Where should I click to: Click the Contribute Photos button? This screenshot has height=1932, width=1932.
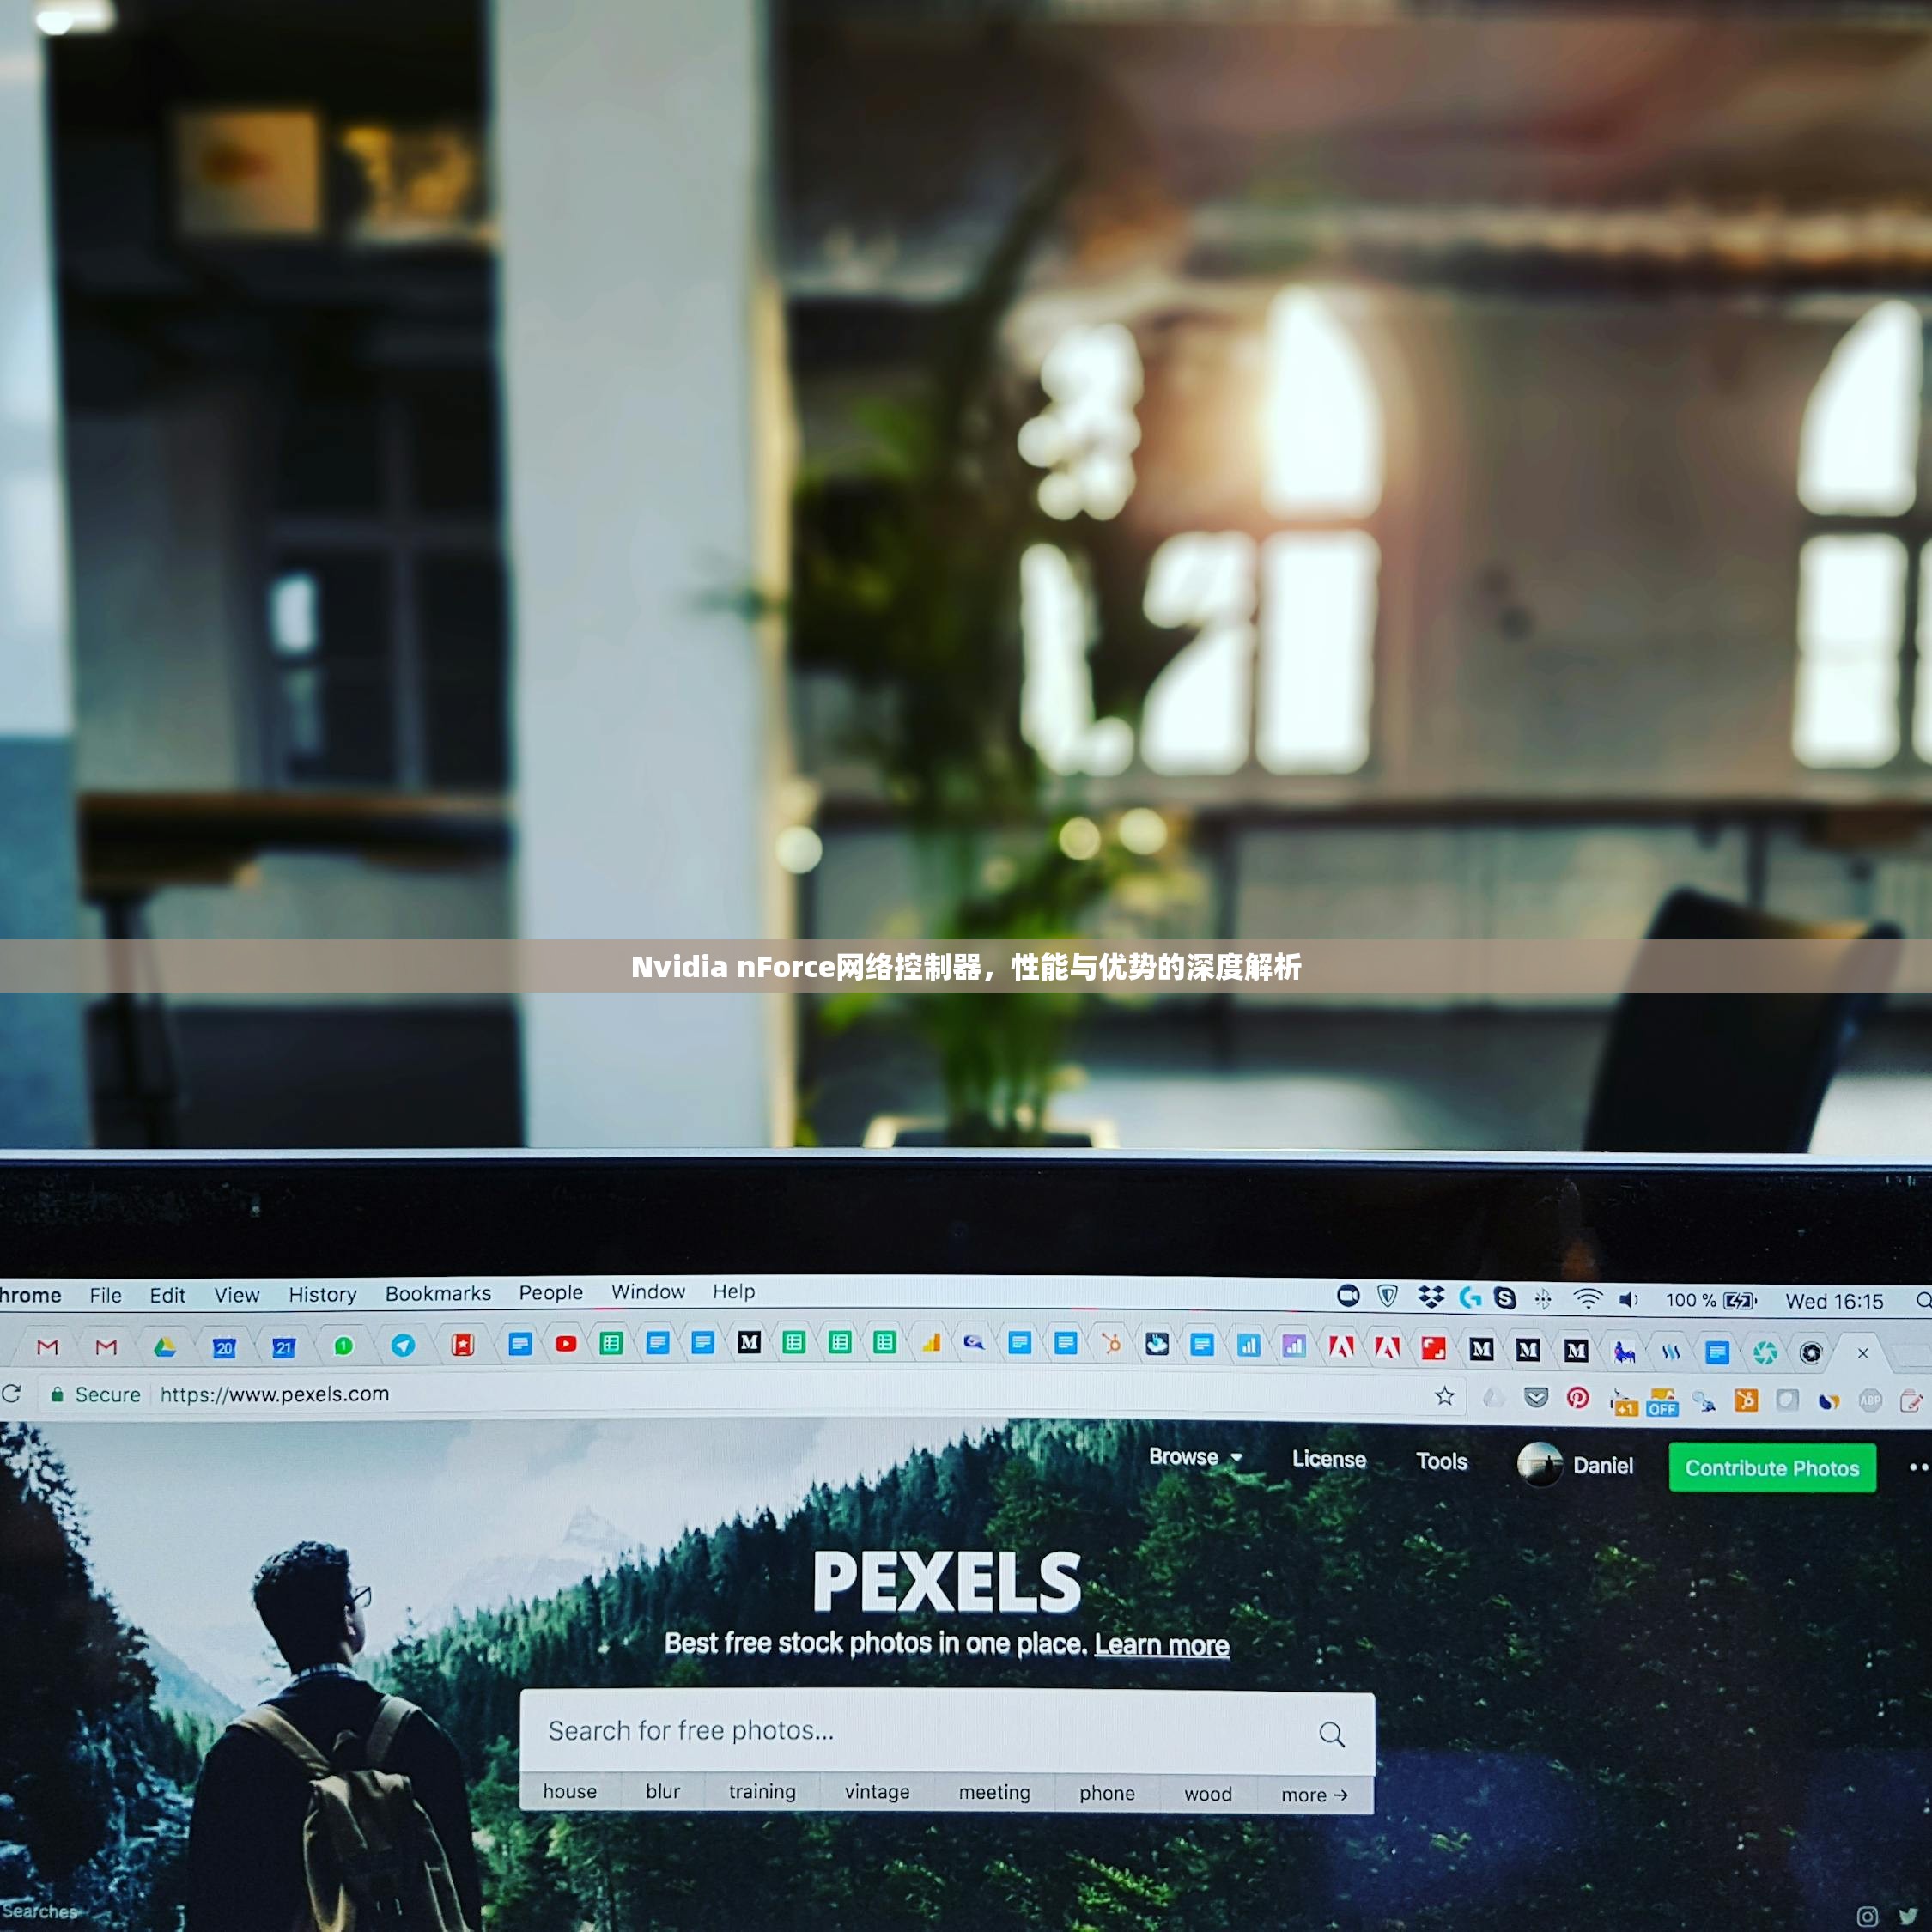click(1769, 1467)
